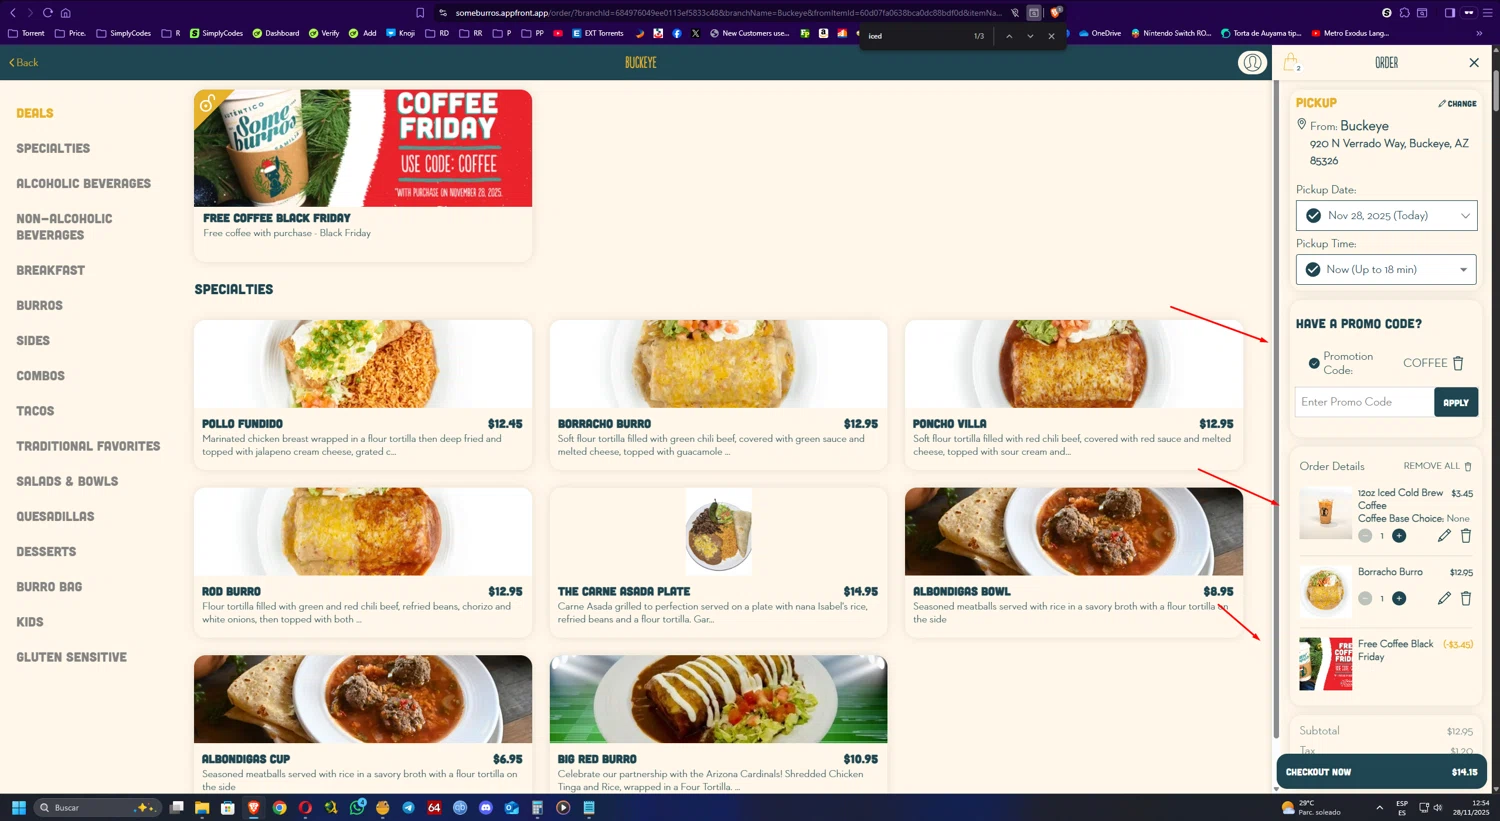This screenshot has width=1500, height=821.
Task: Click Checkout Now button
Action: [x=1381, y=772]
